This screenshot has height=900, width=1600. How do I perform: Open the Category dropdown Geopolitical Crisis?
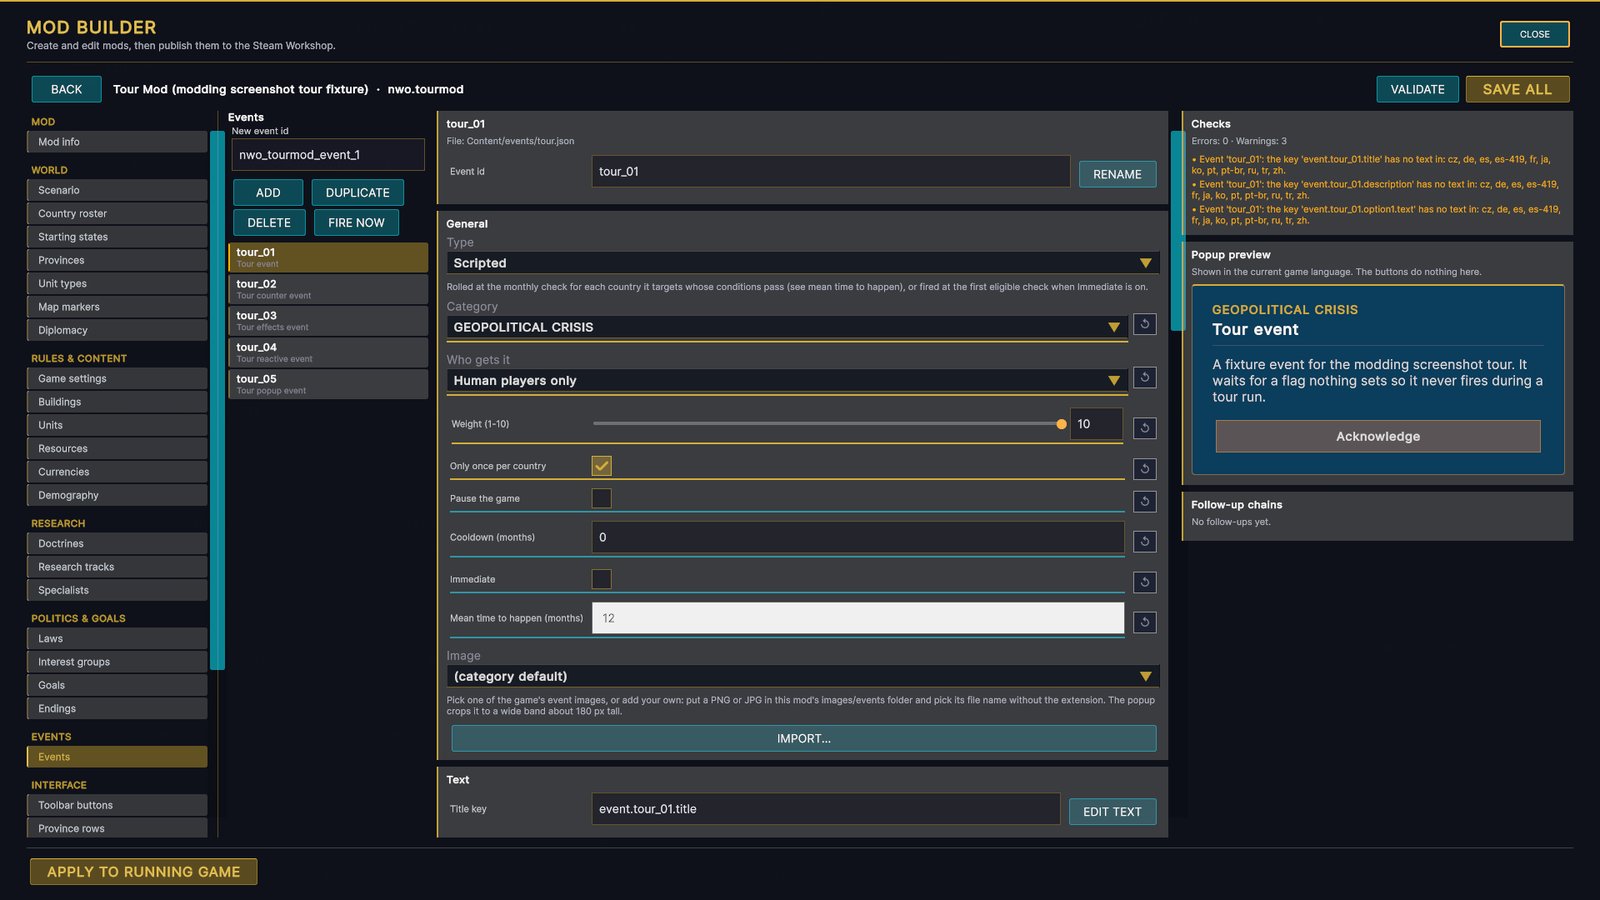pyautogui.click(x=787, y=327)
